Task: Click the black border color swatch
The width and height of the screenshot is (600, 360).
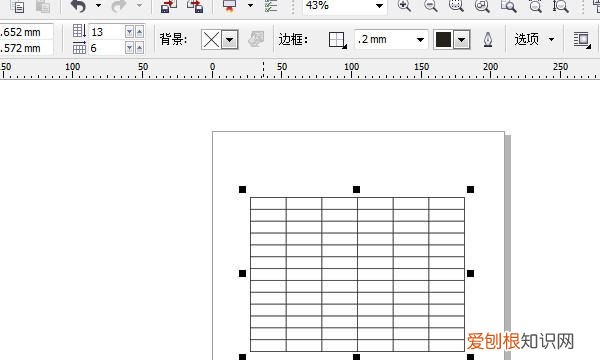Action: pos(443,39)
